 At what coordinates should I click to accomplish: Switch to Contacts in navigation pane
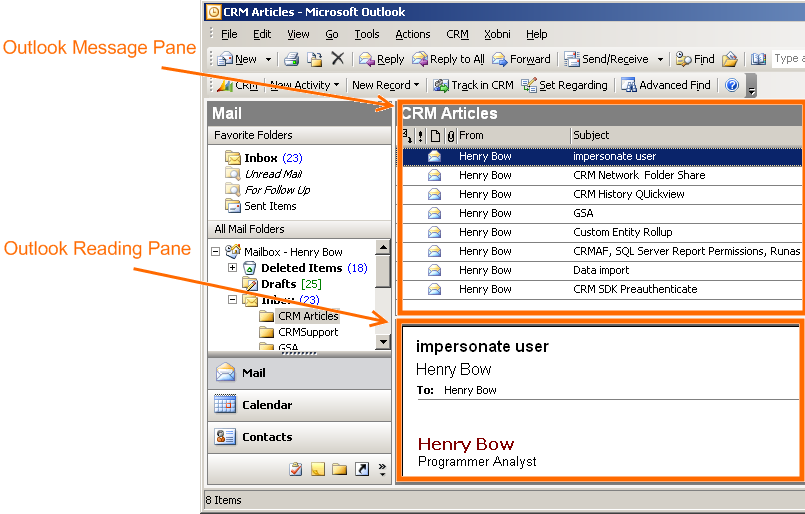(x=299, y=437)
